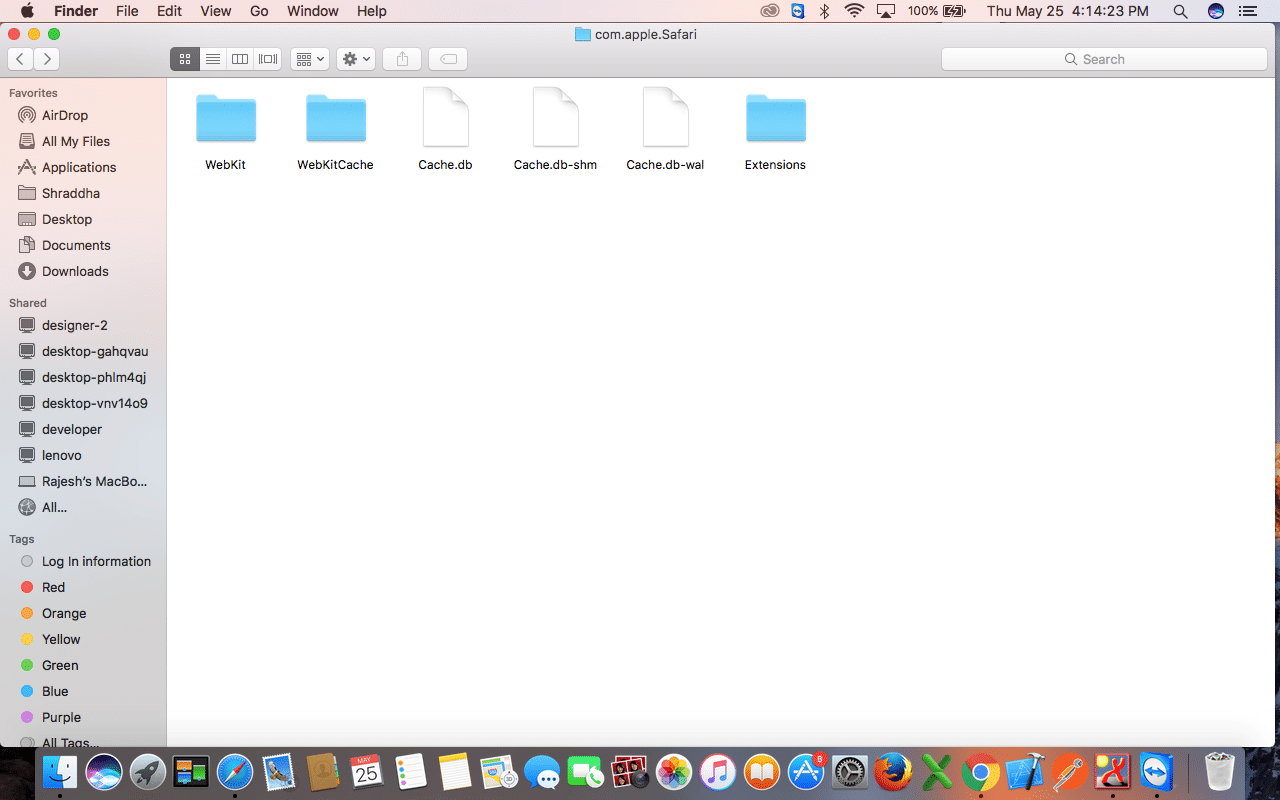Open the Window menu
The width and height of the screenshot is (1280, 800).
tap(313, 11)
